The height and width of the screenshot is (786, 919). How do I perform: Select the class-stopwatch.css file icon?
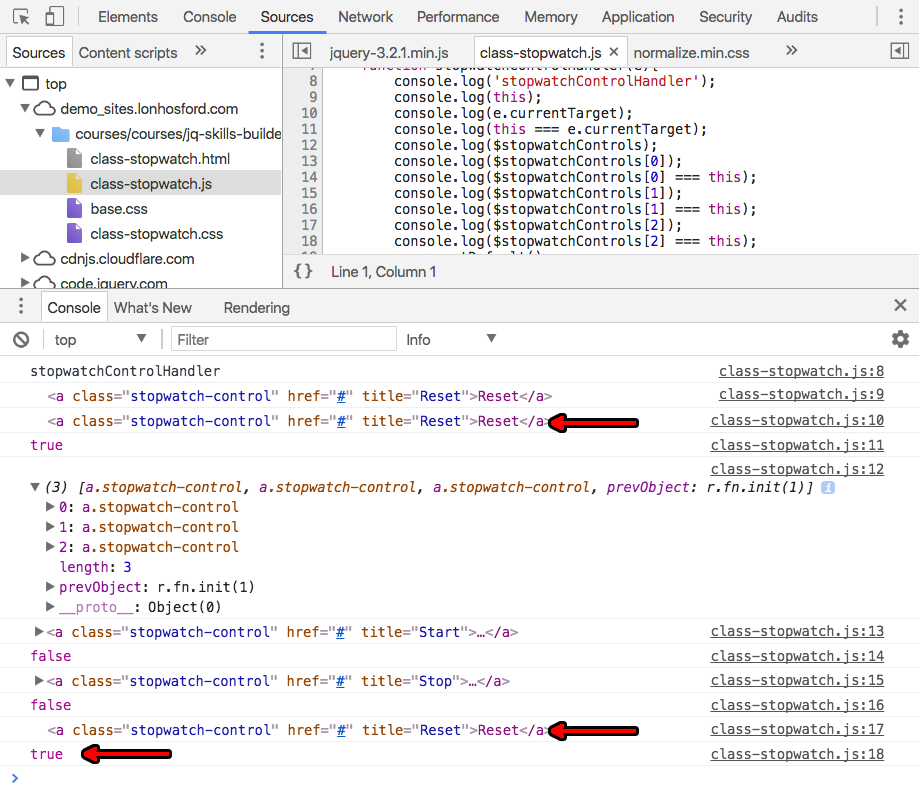(74, 233)
